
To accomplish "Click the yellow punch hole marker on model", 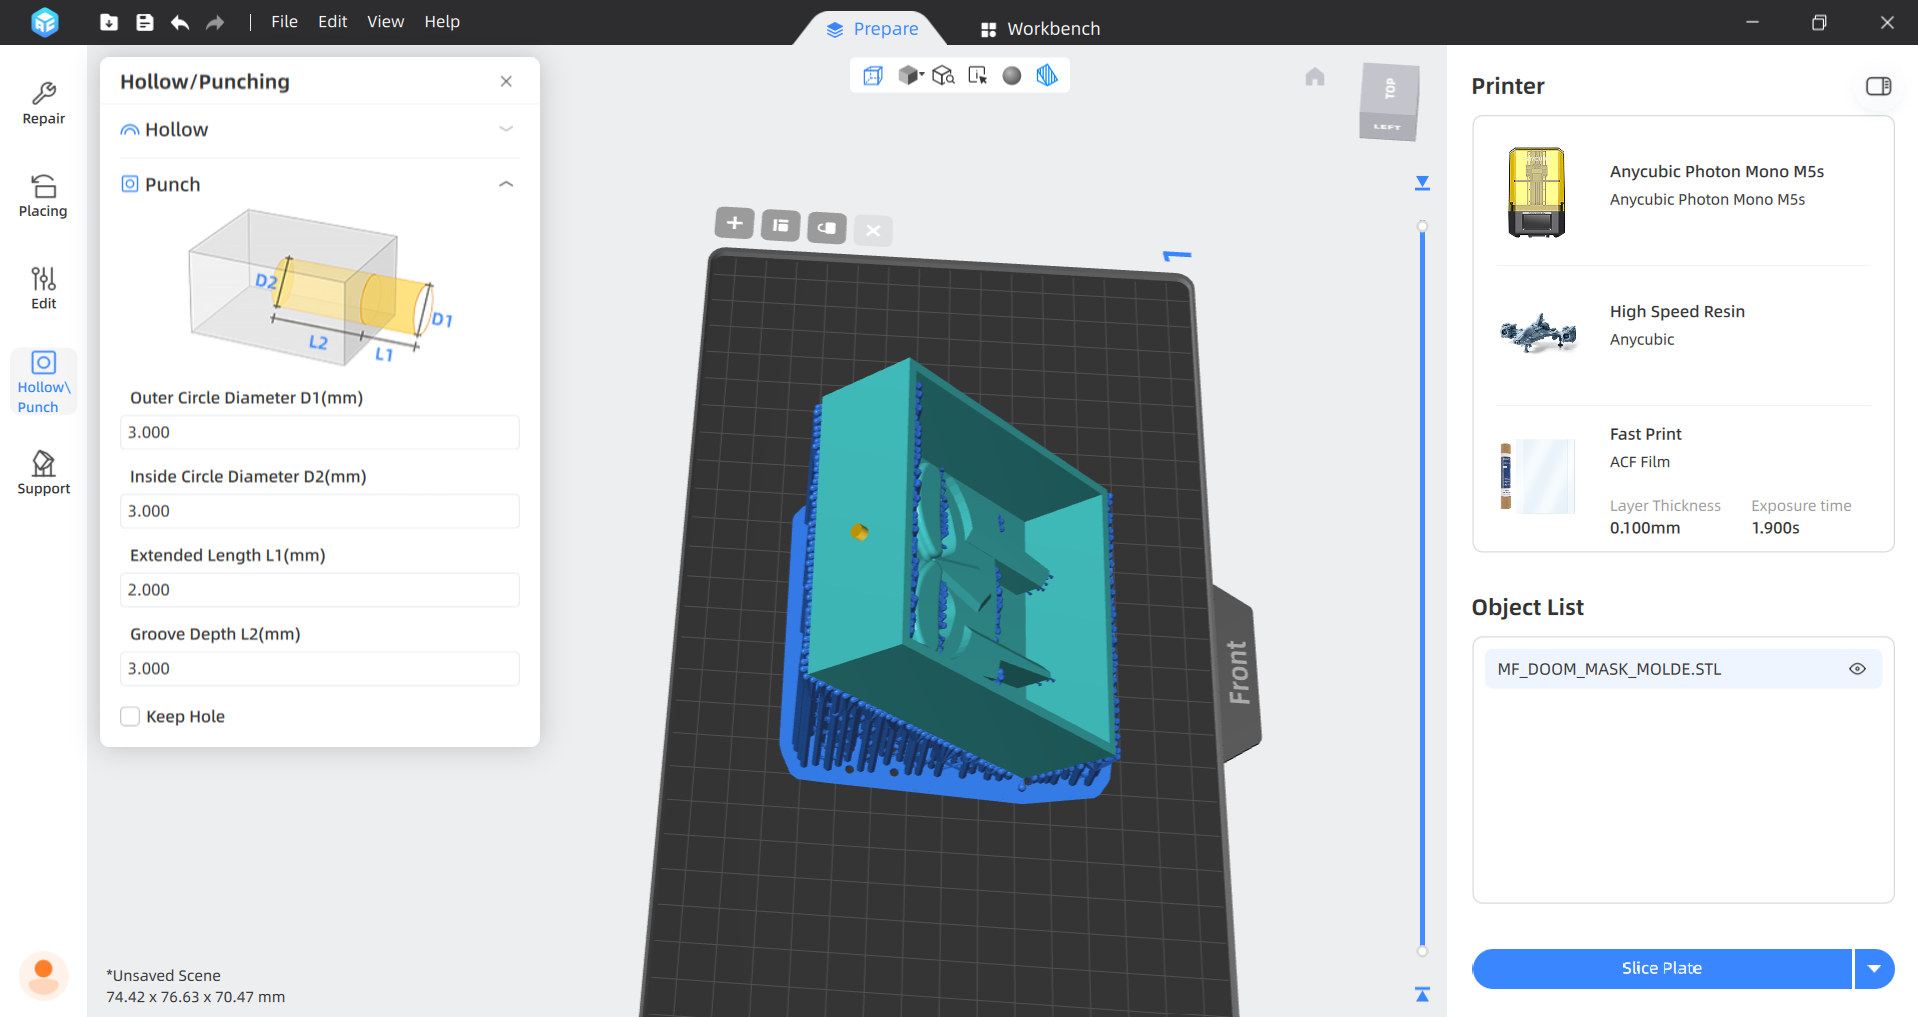I will click(859, 532).
